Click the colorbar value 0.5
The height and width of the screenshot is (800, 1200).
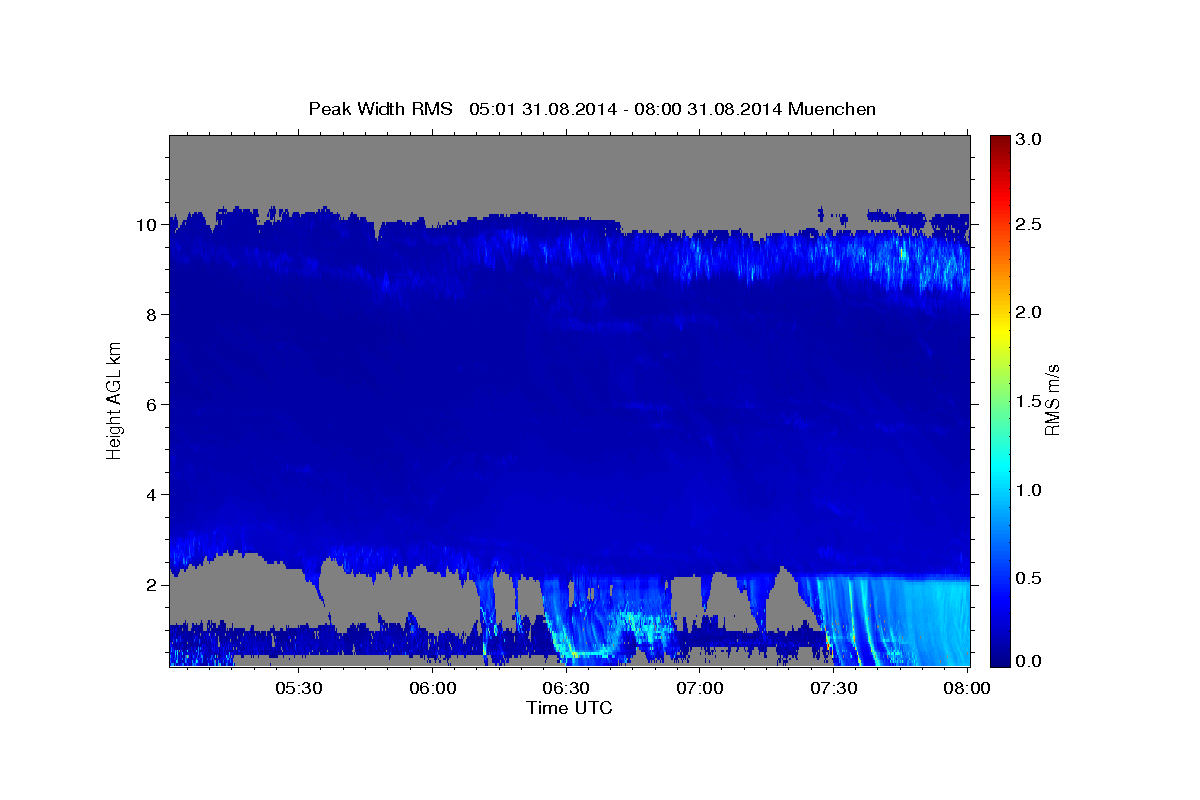[1030, 578]
